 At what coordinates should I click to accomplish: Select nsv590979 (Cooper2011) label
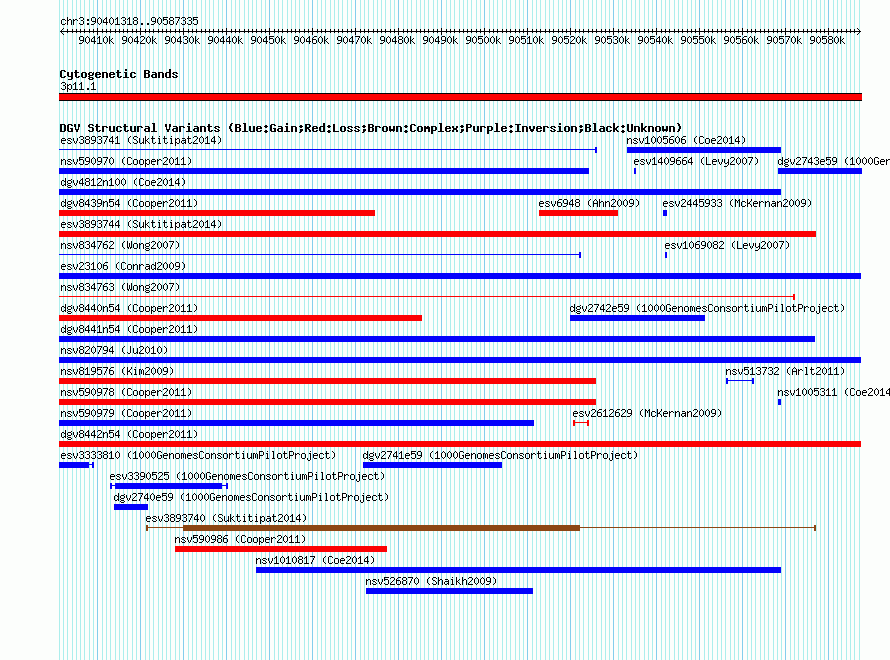(126, 413)
